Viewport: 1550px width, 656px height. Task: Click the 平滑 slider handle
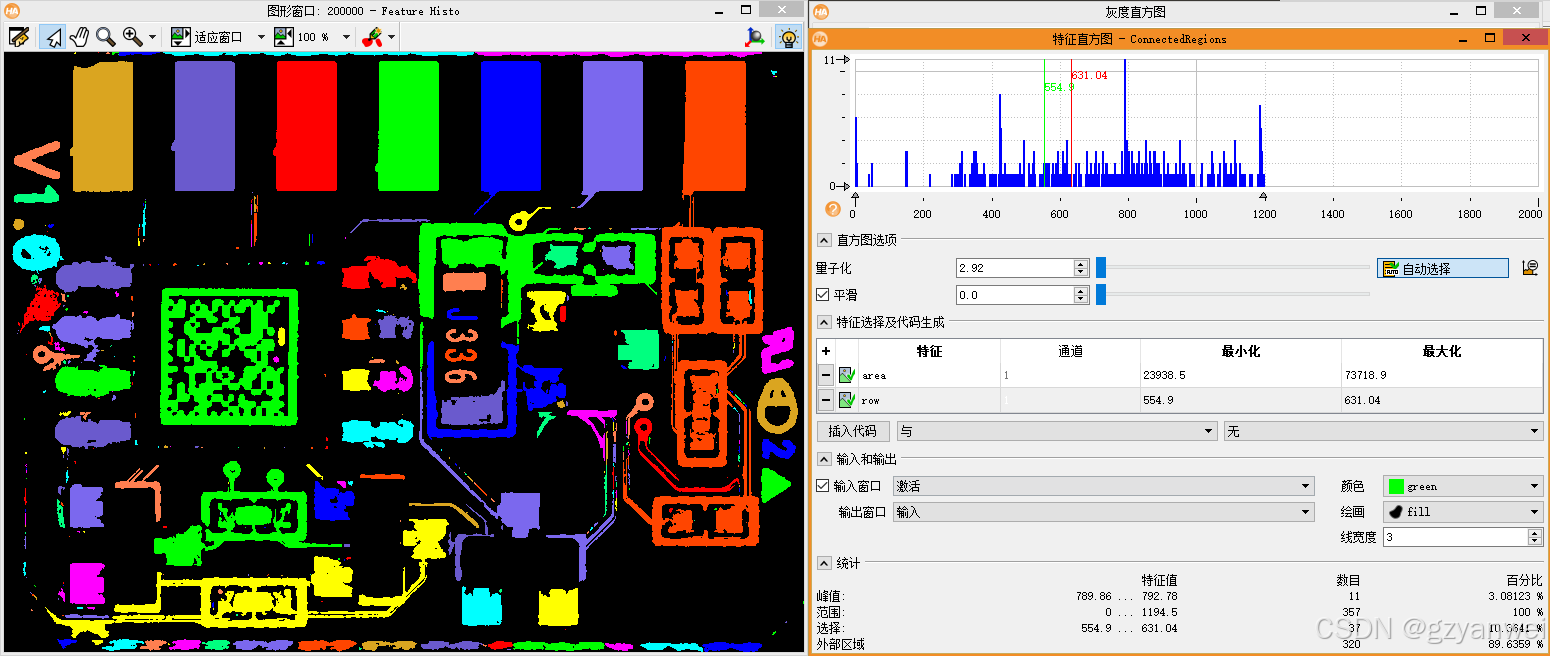tap(1101, 294)
